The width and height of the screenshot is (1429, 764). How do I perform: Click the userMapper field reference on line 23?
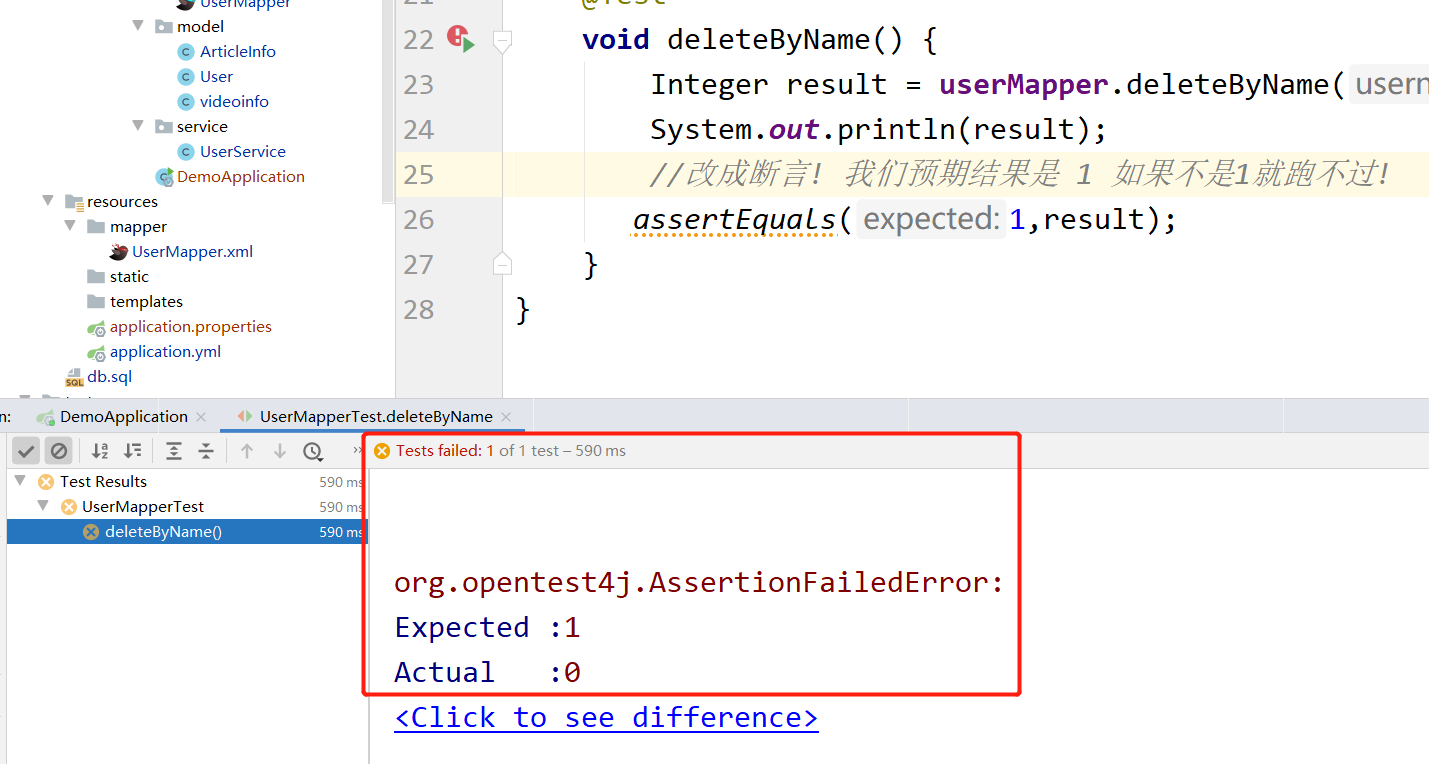(1023, 84)
